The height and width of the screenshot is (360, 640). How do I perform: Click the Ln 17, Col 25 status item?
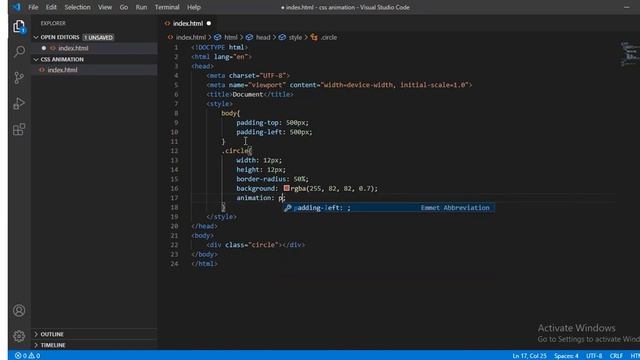click(529, 356)
